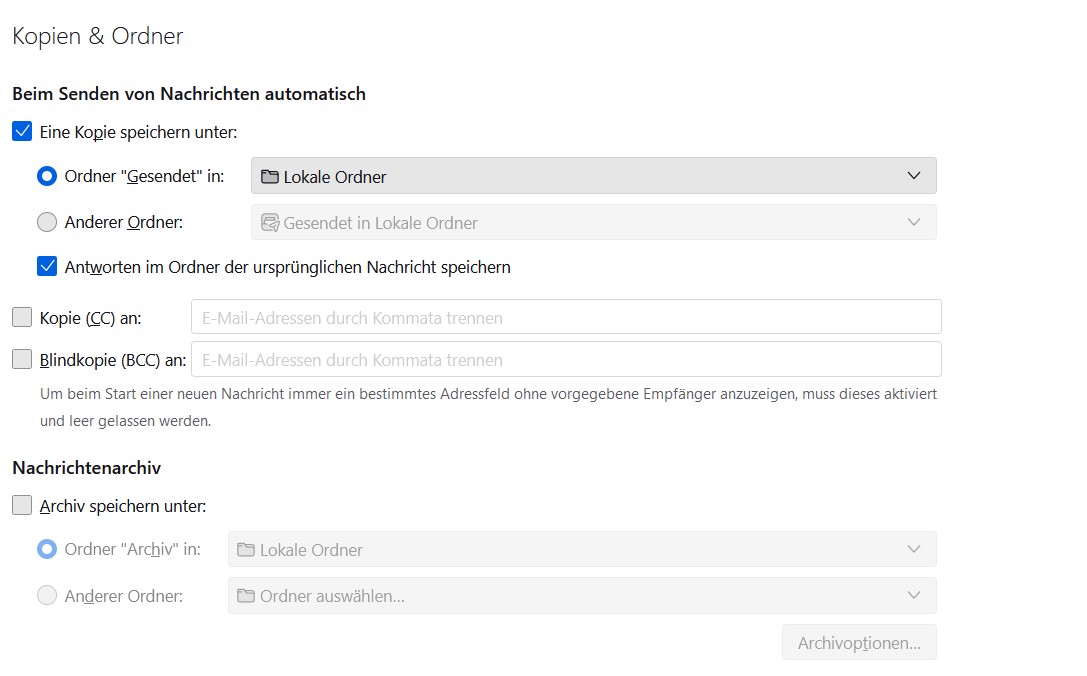Select 'Ordner "Archiv" in' radio button
The image size is (1087, 676).
tap(47, 550)
